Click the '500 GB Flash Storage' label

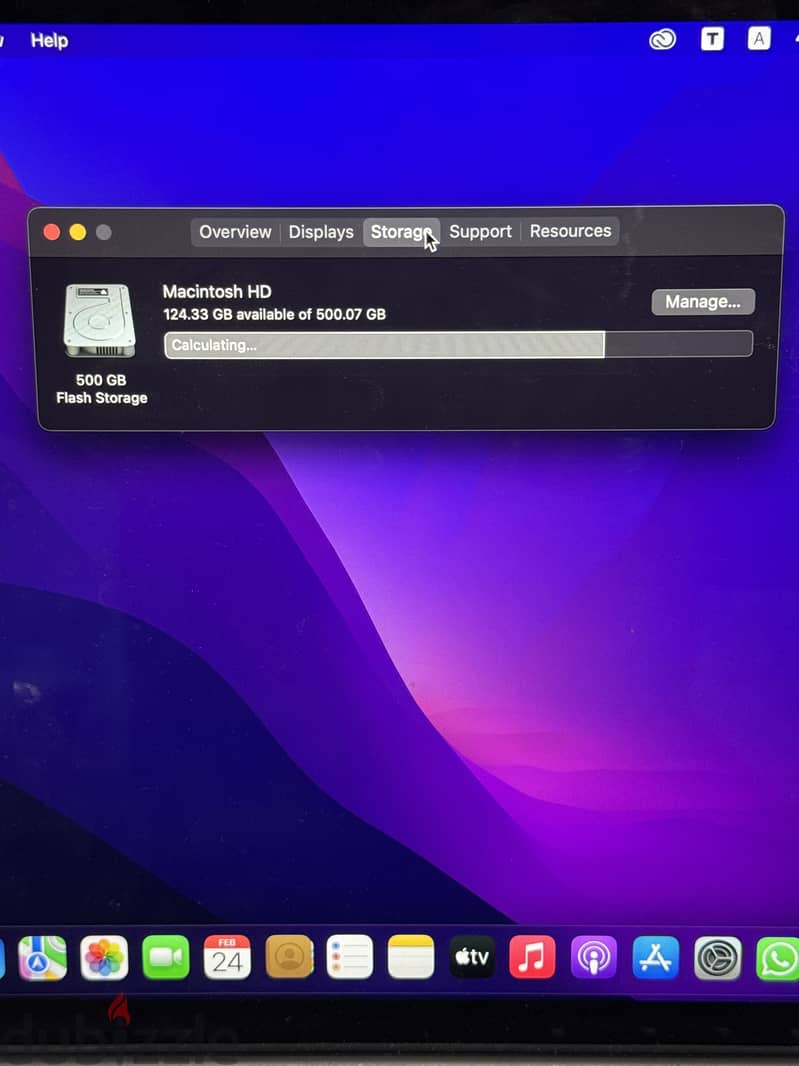101,389
